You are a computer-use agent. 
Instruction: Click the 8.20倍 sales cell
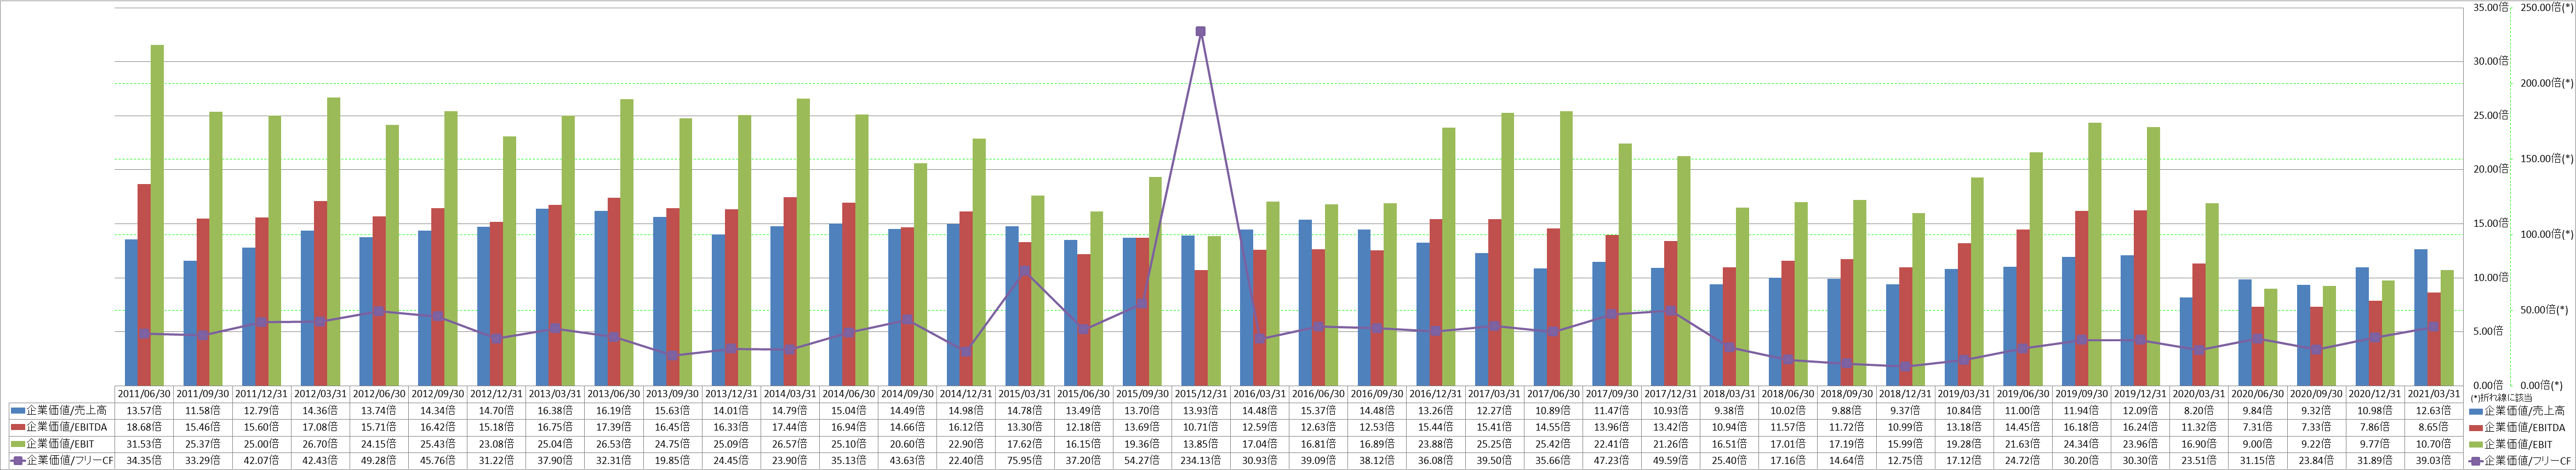point(2198,411)
